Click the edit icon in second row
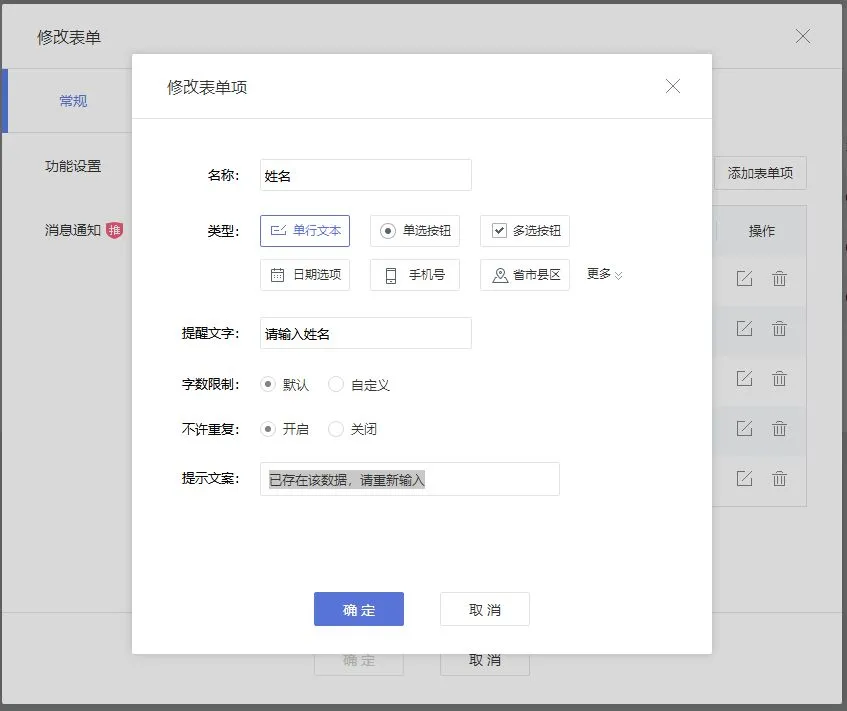This screenshot has height=711, width=847. [x=744, y=328]
